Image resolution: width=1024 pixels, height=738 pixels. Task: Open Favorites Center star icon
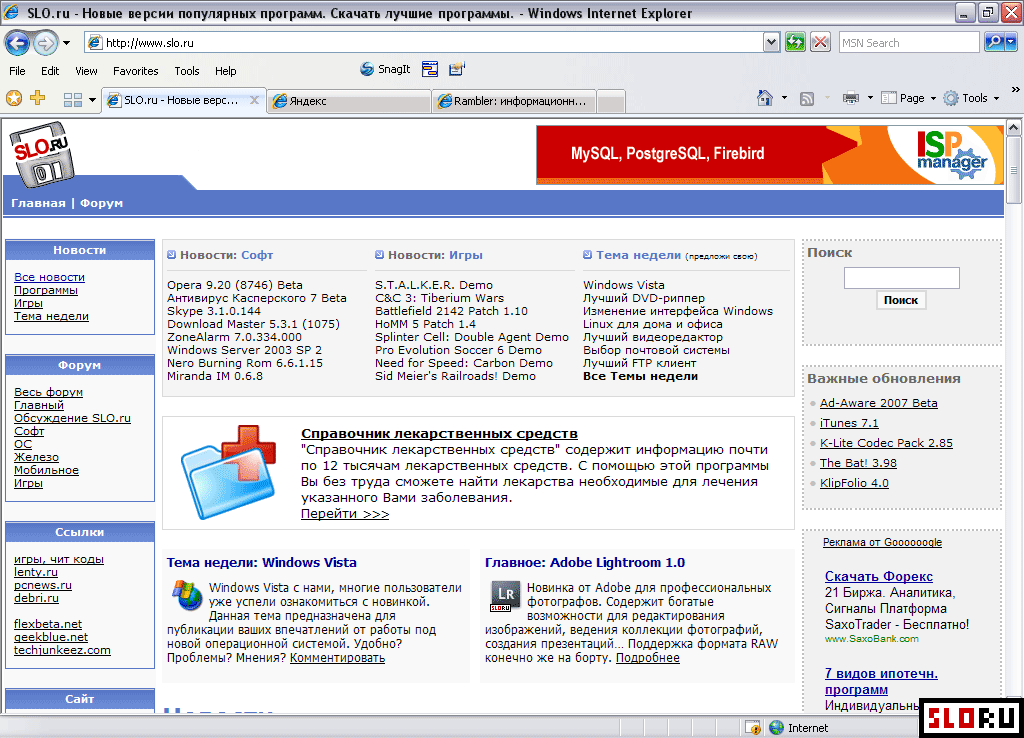pyautogui.click(x=14, y=98)
